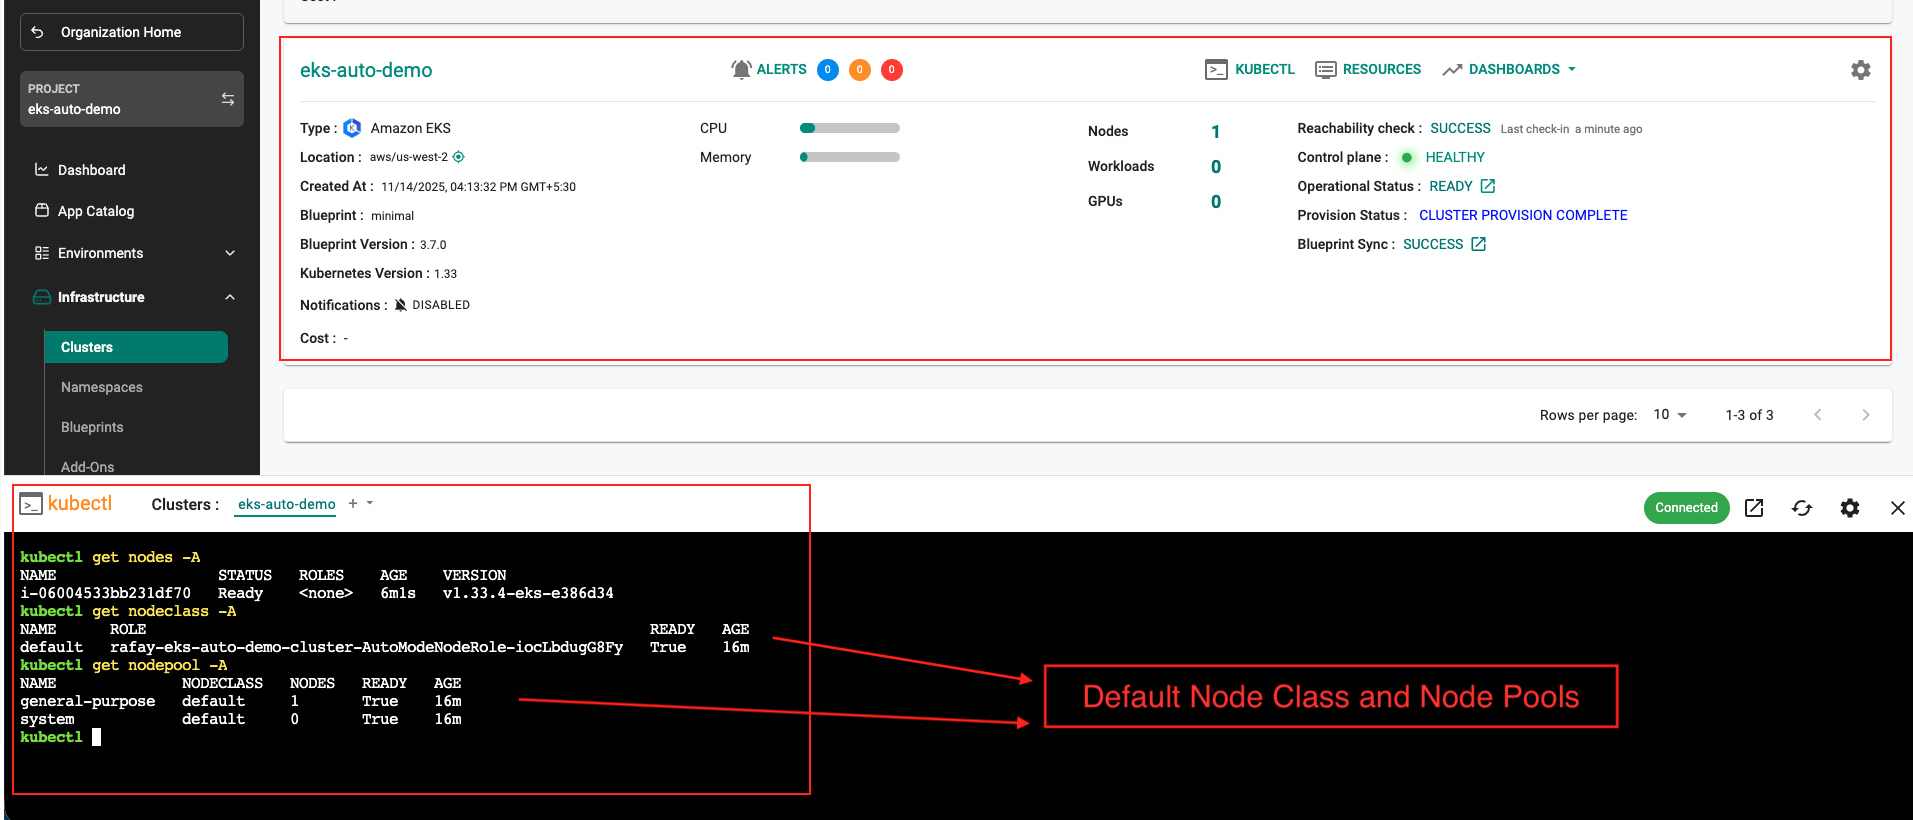
Task: Click the red alerts count badge
Action: coord(891,70)
